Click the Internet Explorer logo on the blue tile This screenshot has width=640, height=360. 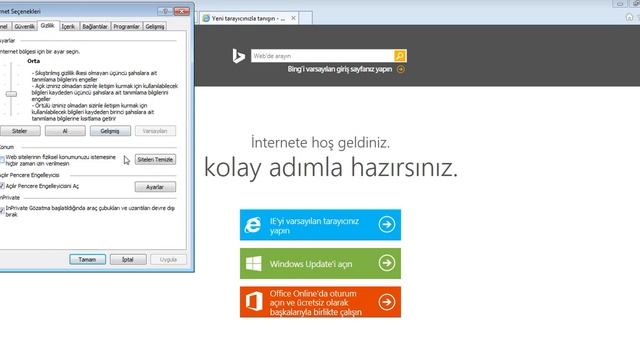[x=253, y=225]
